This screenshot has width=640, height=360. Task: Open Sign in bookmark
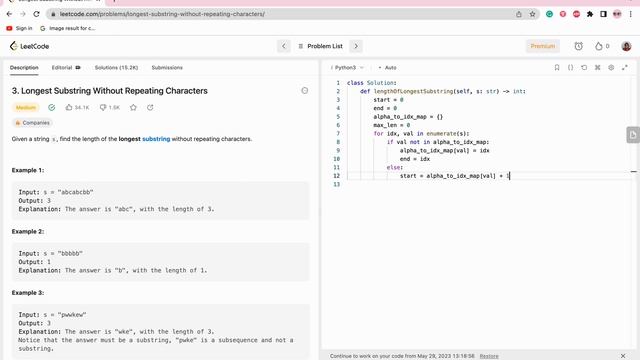(x=19, y=28)
